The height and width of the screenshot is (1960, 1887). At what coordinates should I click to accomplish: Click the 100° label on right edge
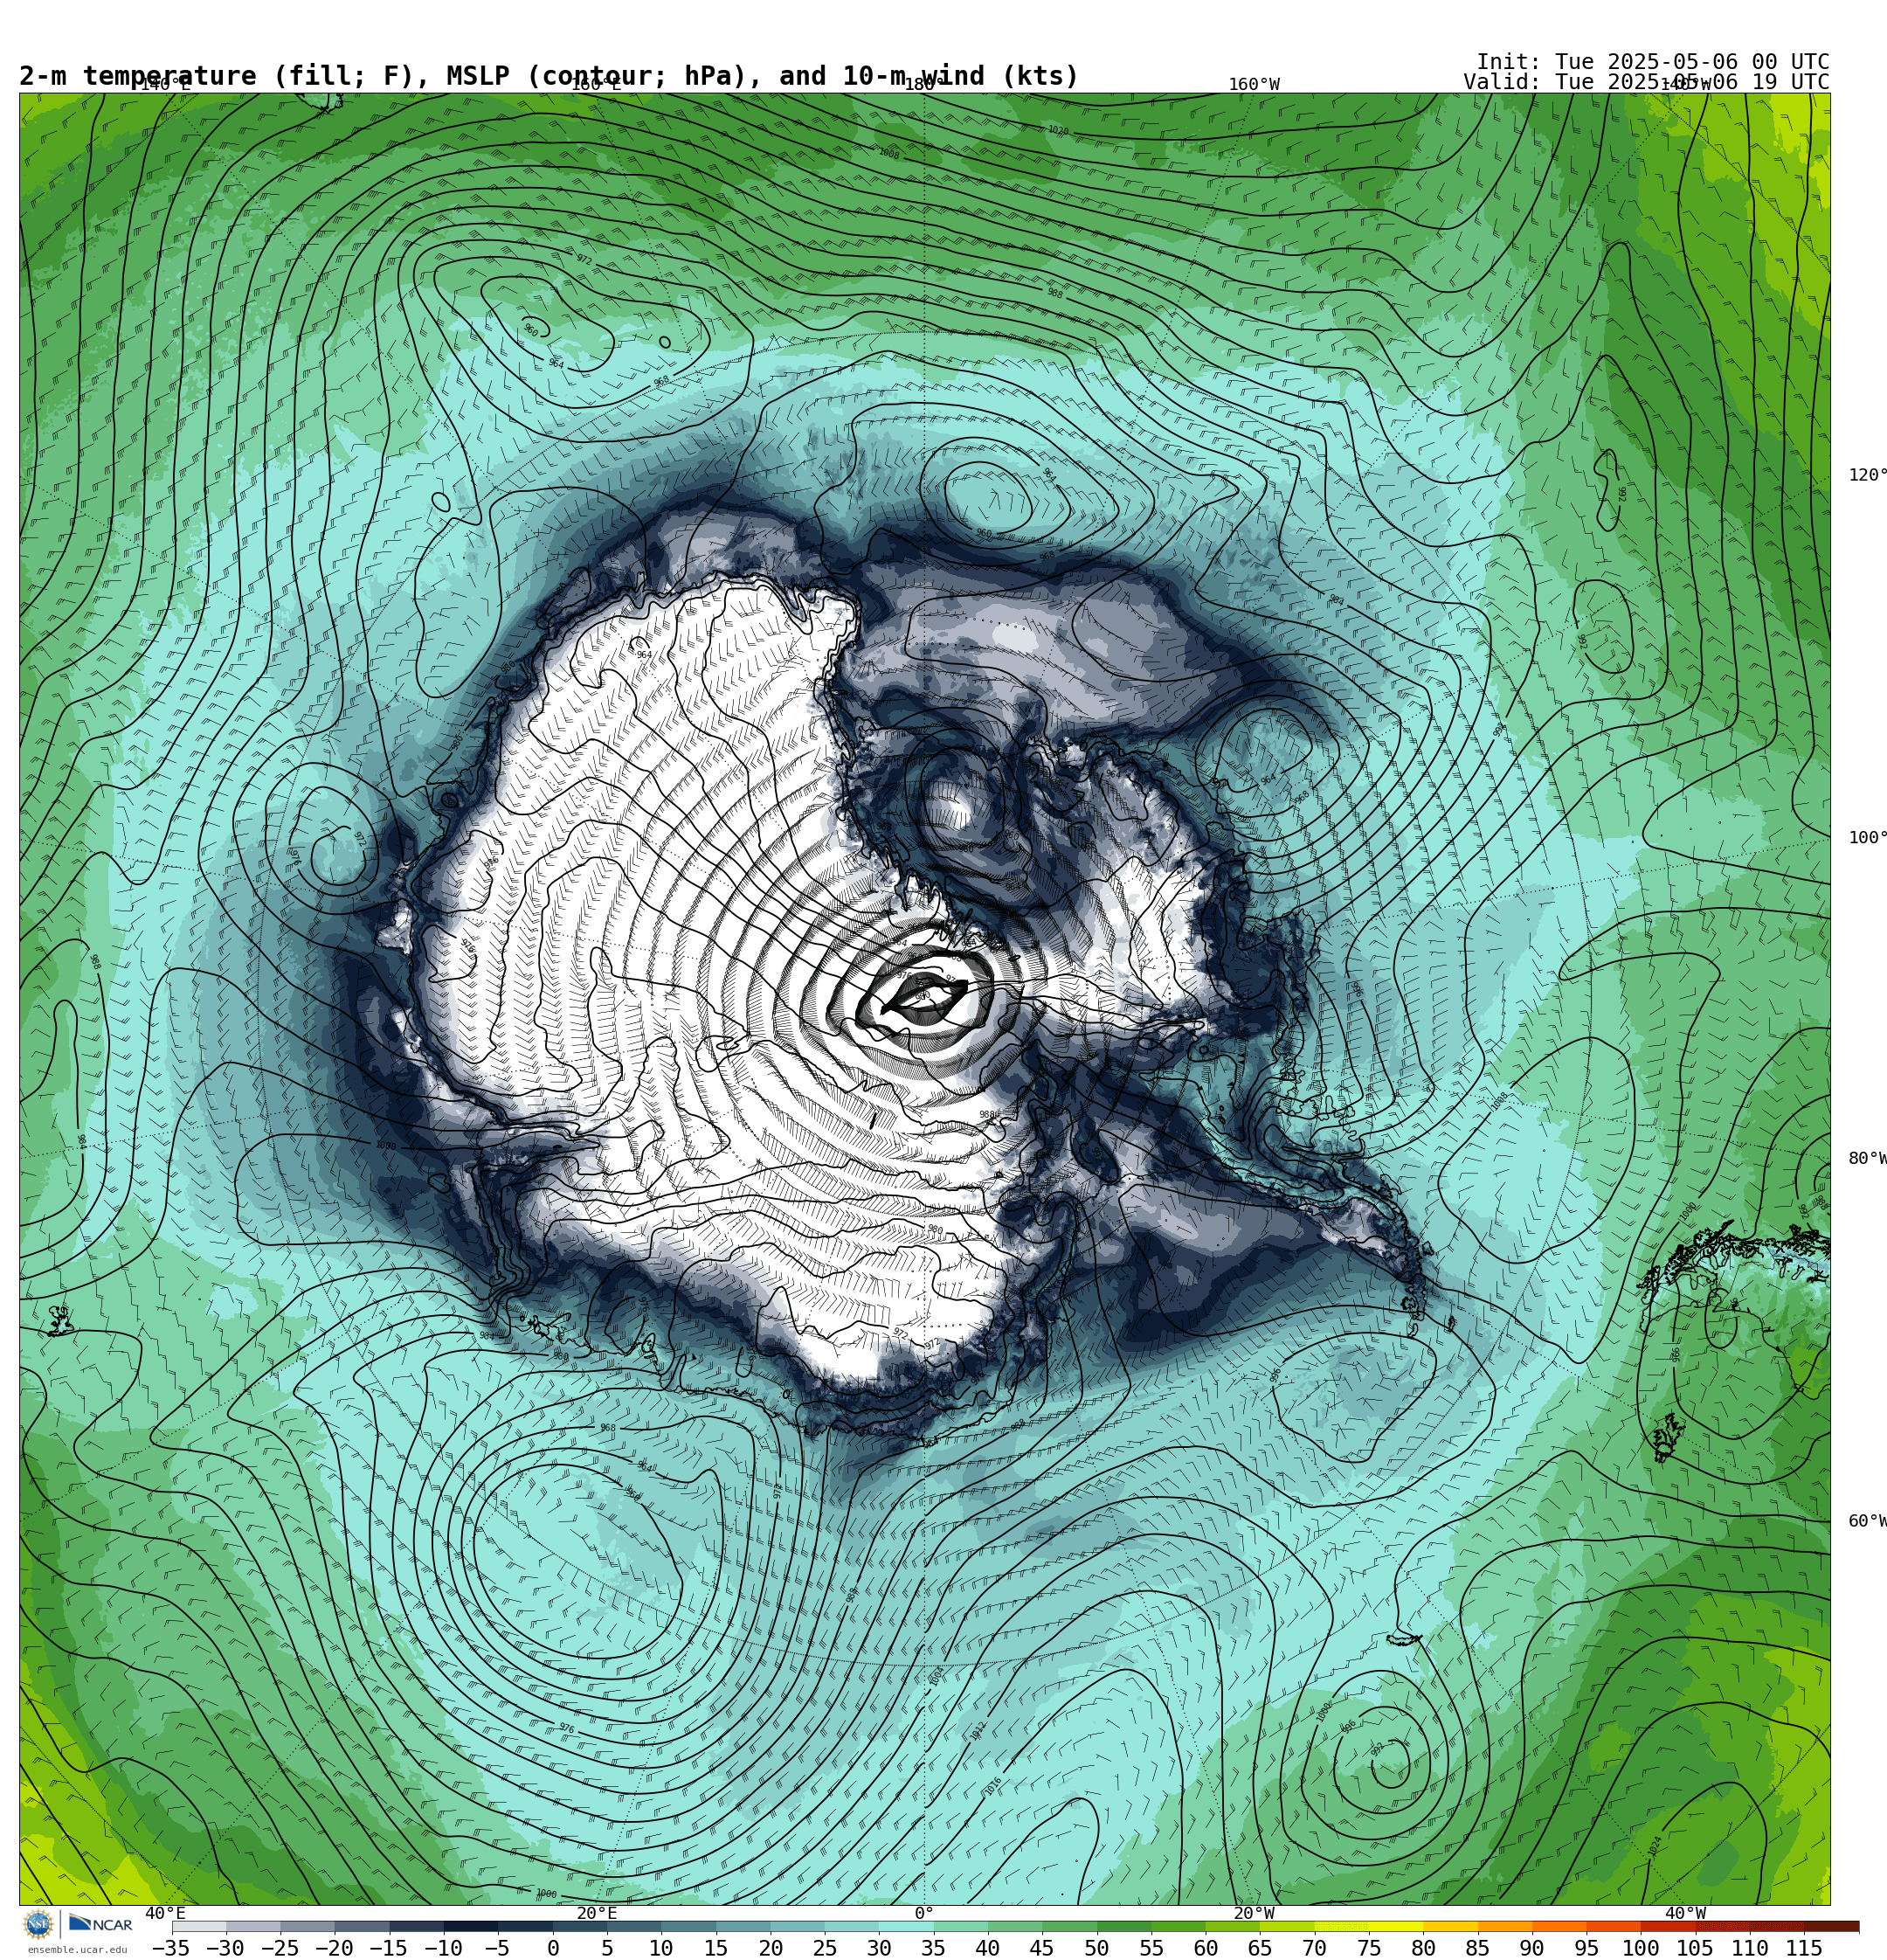pyautogui.click(x=1867, y=838)
